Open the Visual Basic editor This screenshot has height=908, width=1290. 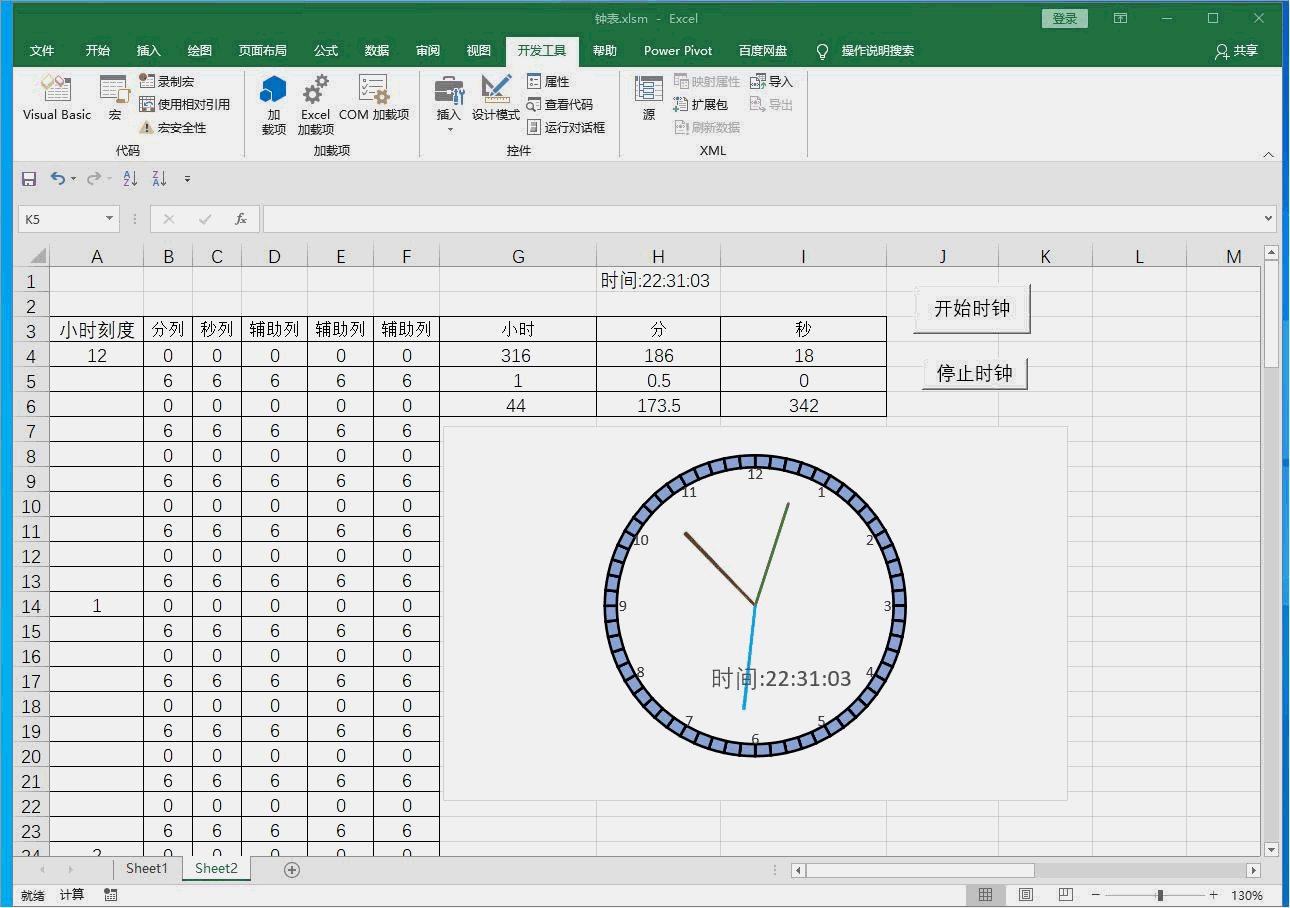click(x=57, y=98)
